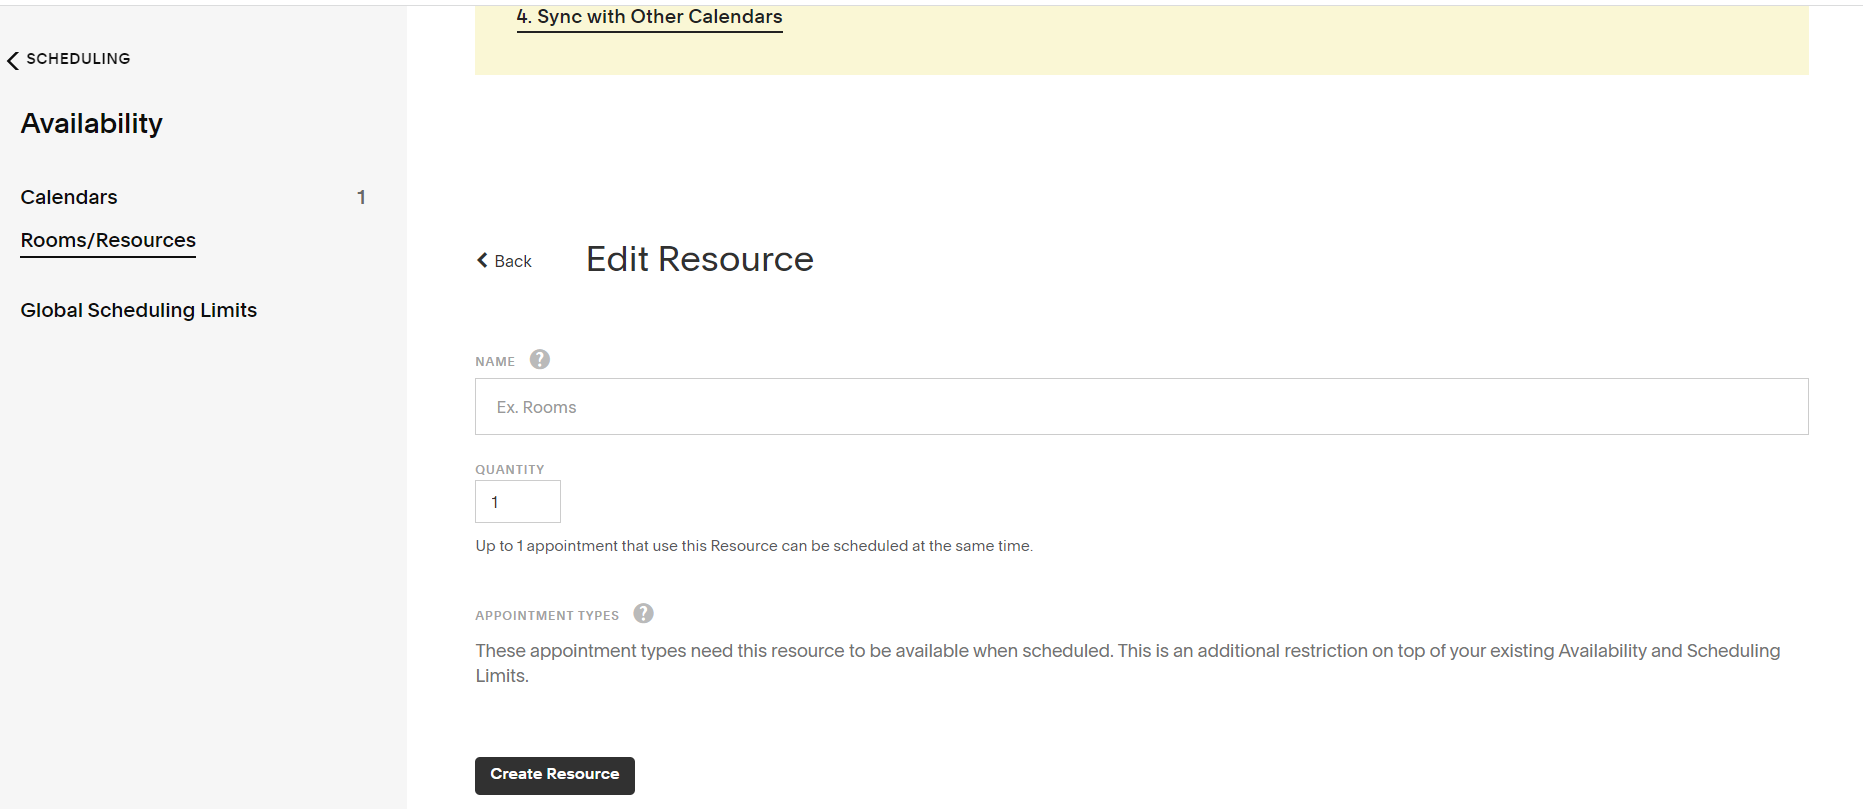Click Create Resource button
This screenshot has width=1863, height=809.
tap(554, 775)
